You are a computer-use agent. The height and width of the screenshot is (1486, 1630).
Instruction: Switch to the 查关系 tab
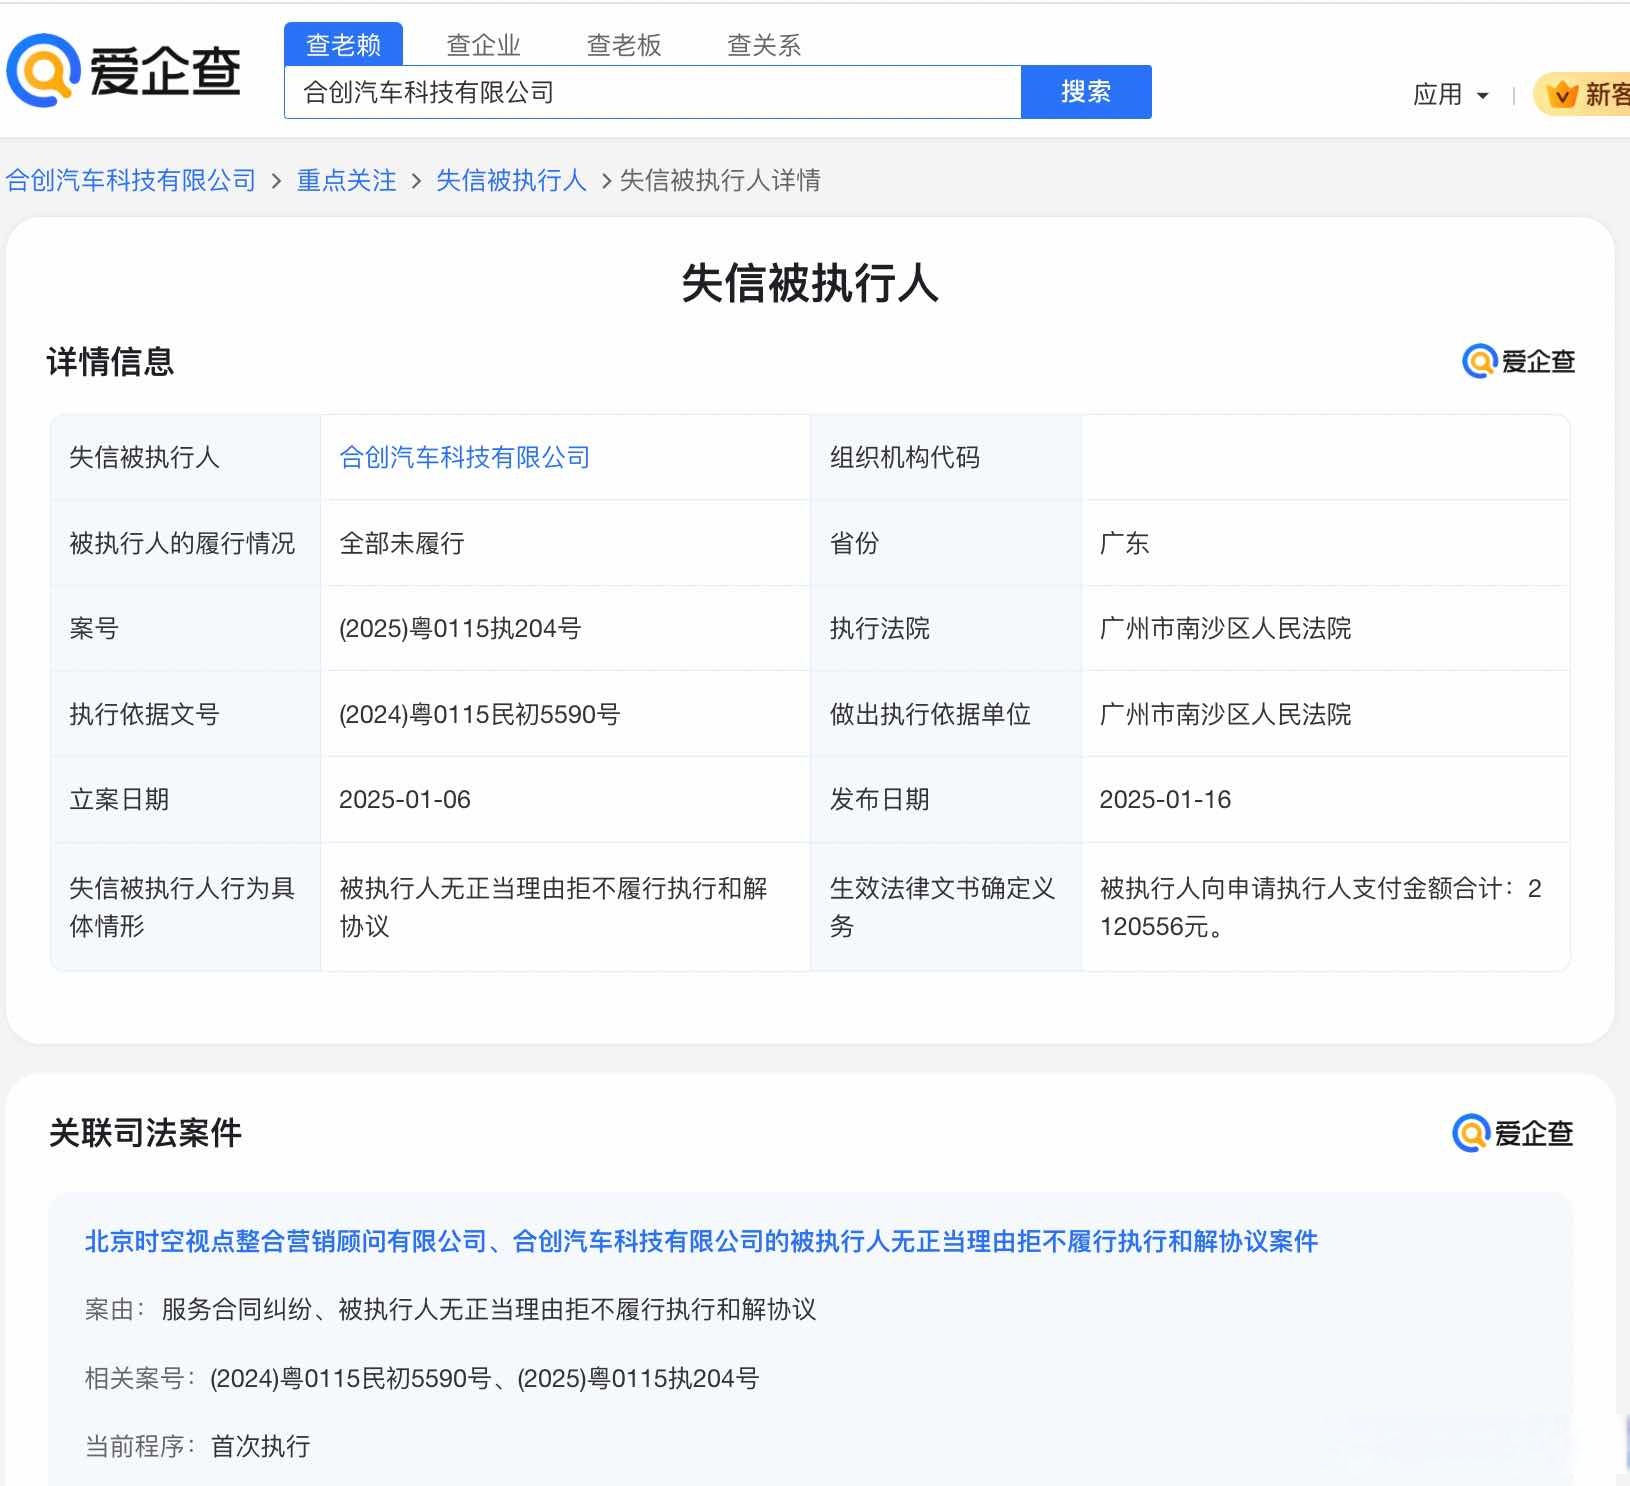[x=763, y=45]
